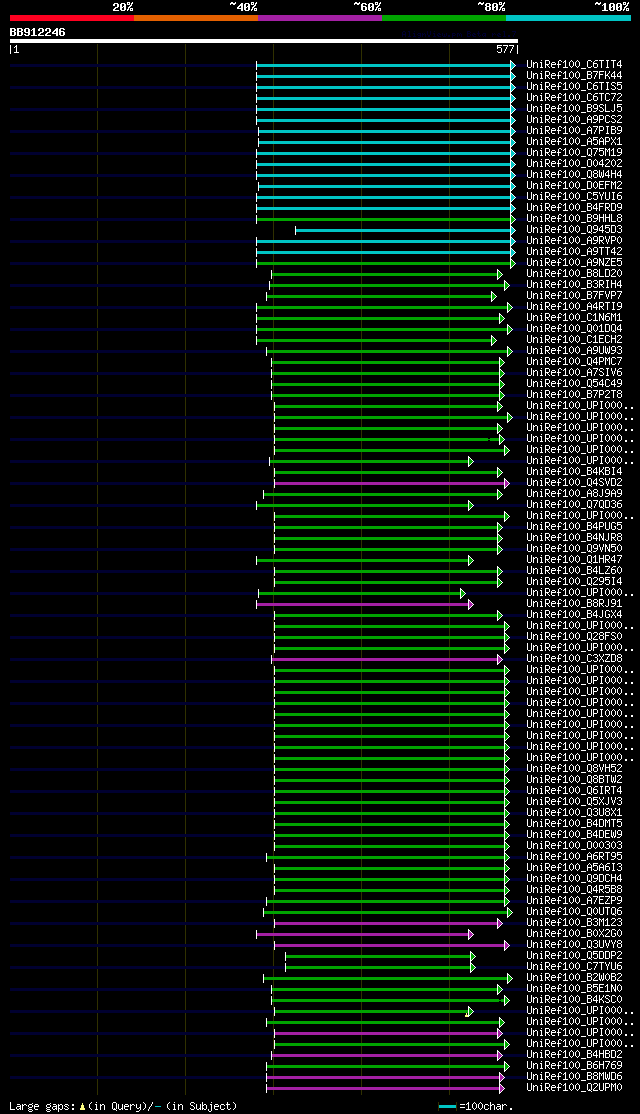Select label UniRef100_D0EFM2
The image size is (640, 1114).
(x=574, y=185)
